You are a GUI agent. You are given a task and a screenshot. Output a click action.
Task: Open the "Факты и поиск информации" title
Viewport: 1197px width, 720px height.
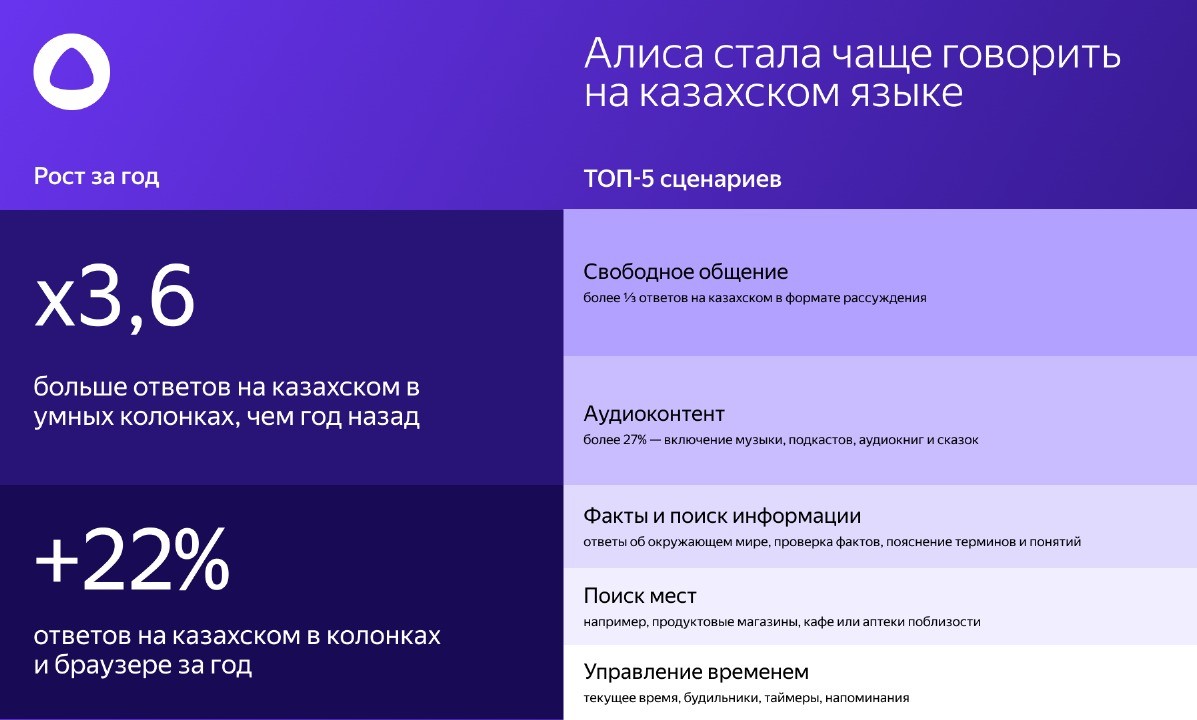pyautogui.click(x=722, y=516)
